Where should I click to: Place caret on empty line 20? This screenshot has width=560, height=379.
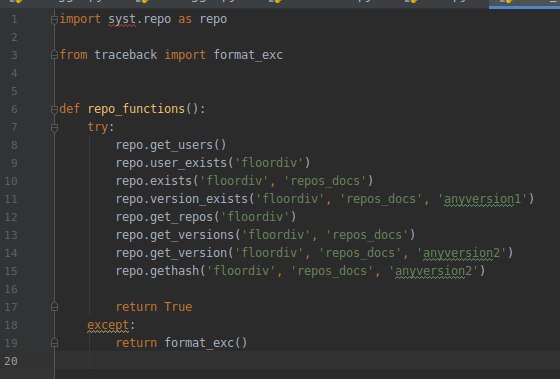click(307, 360)
